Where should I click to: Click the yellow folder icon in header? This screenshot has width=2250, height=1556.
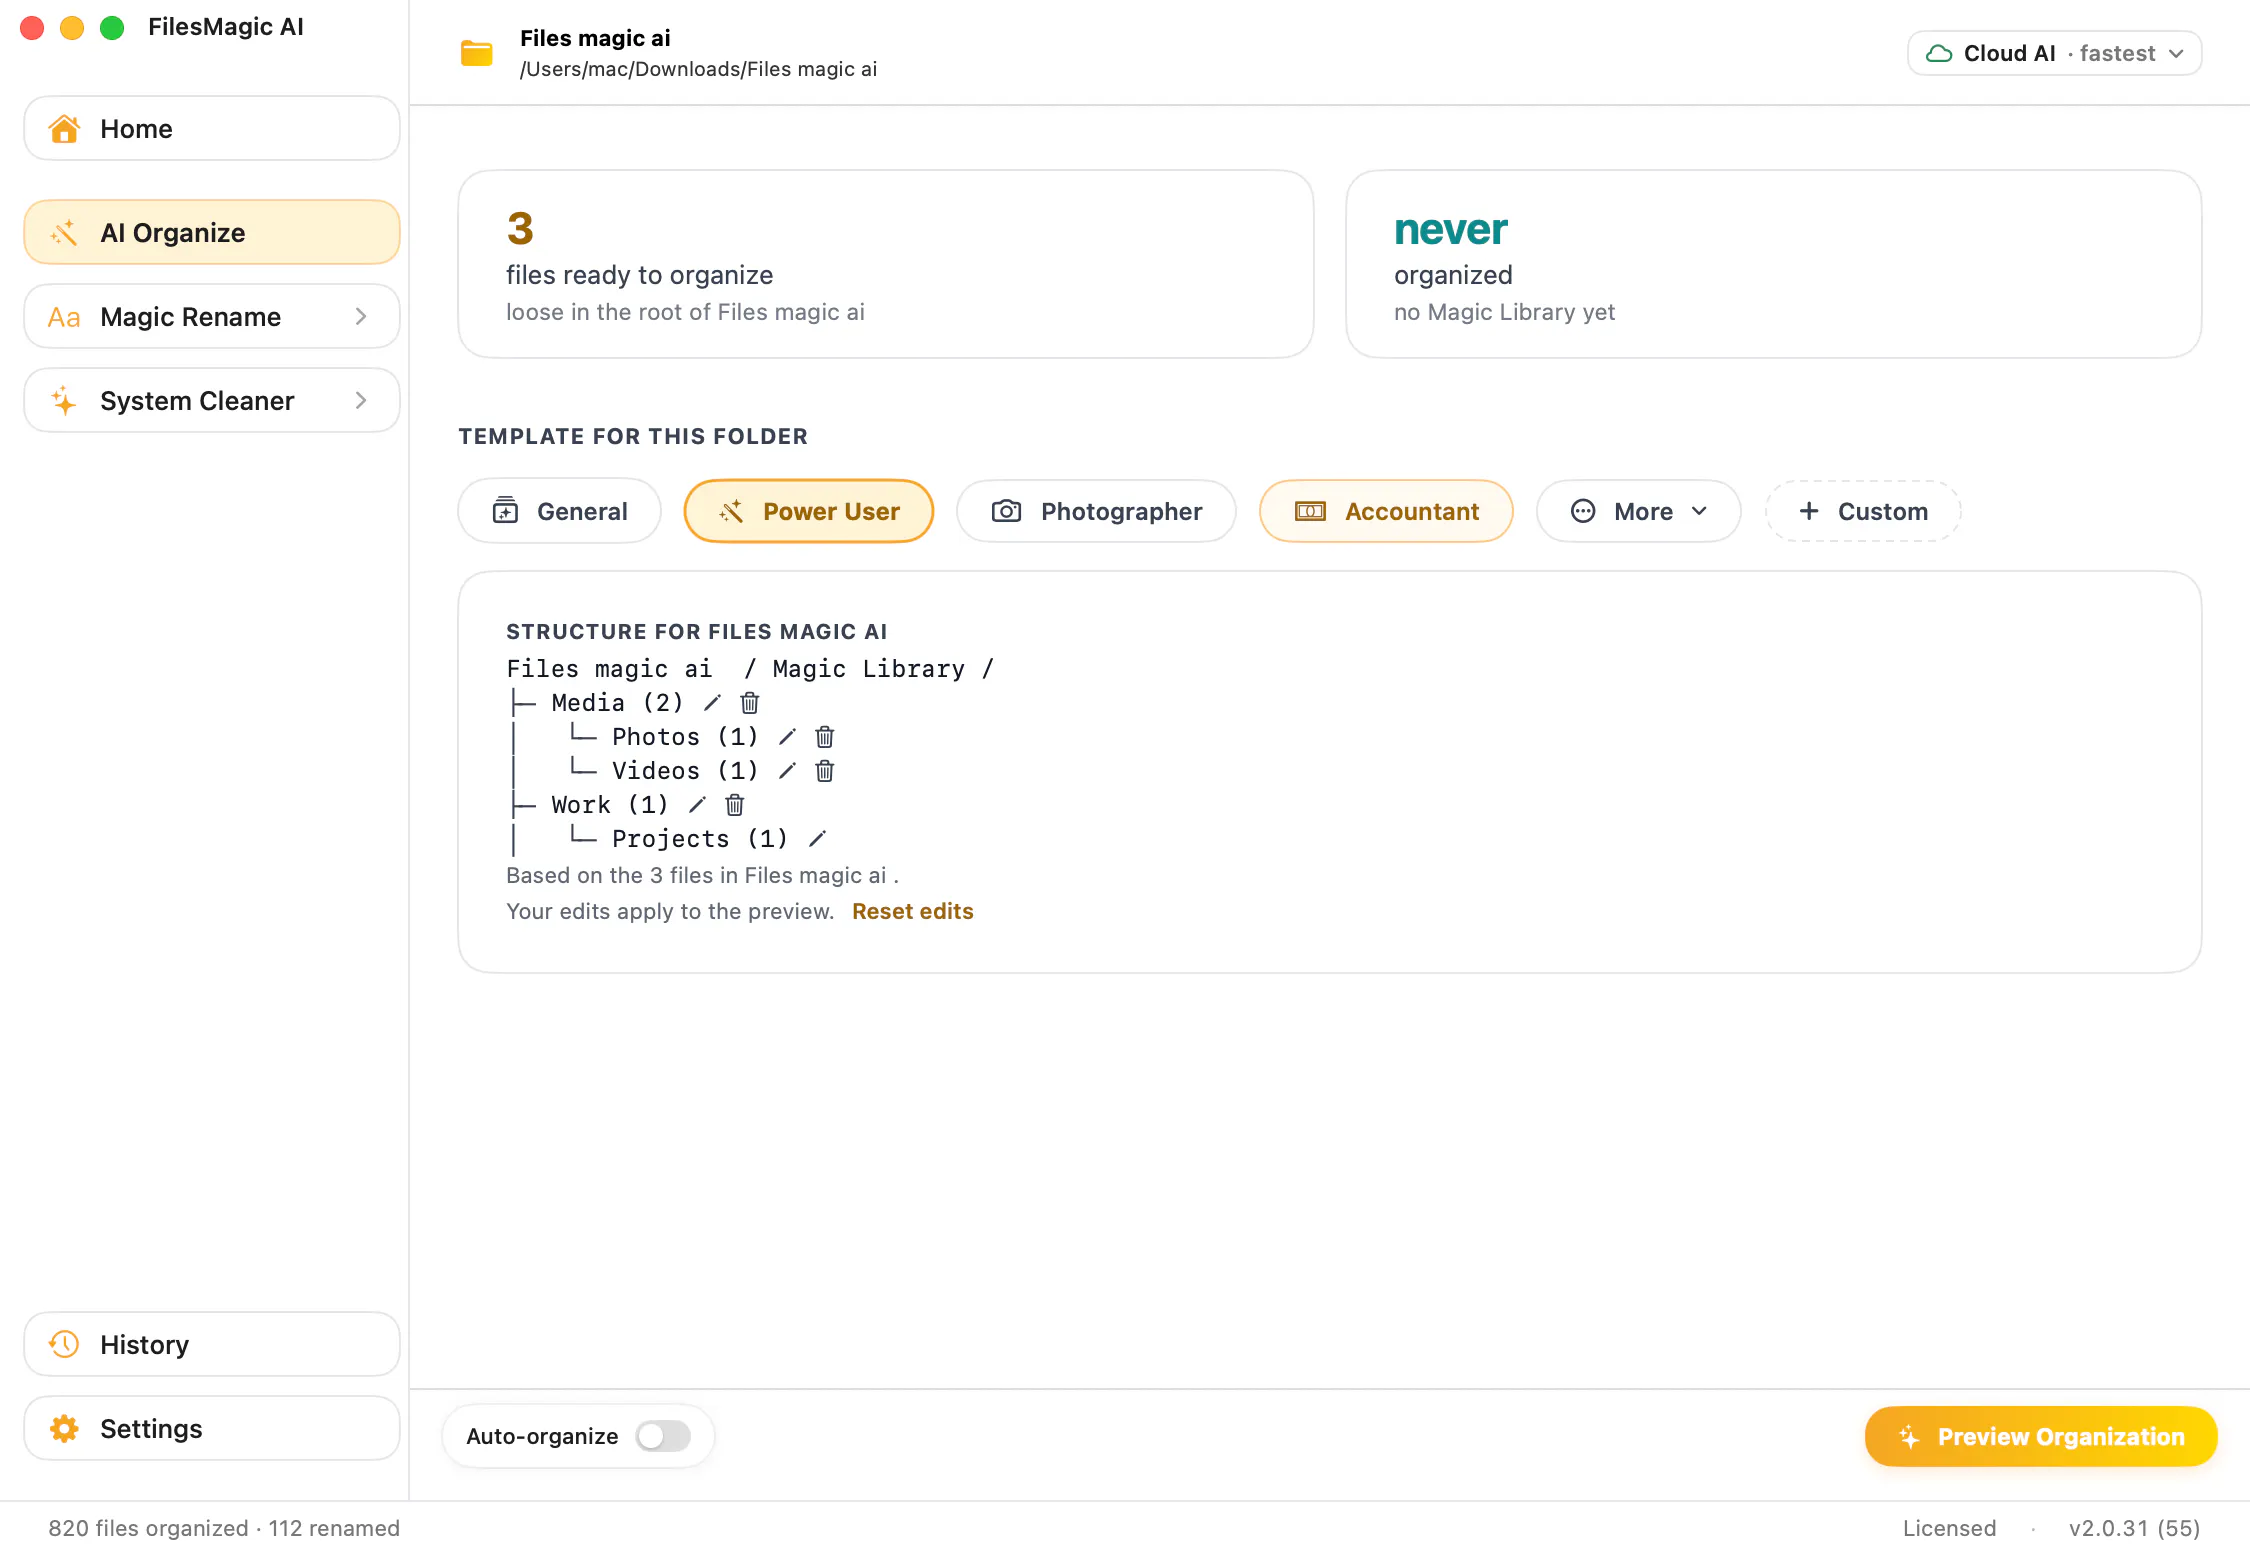477,53
